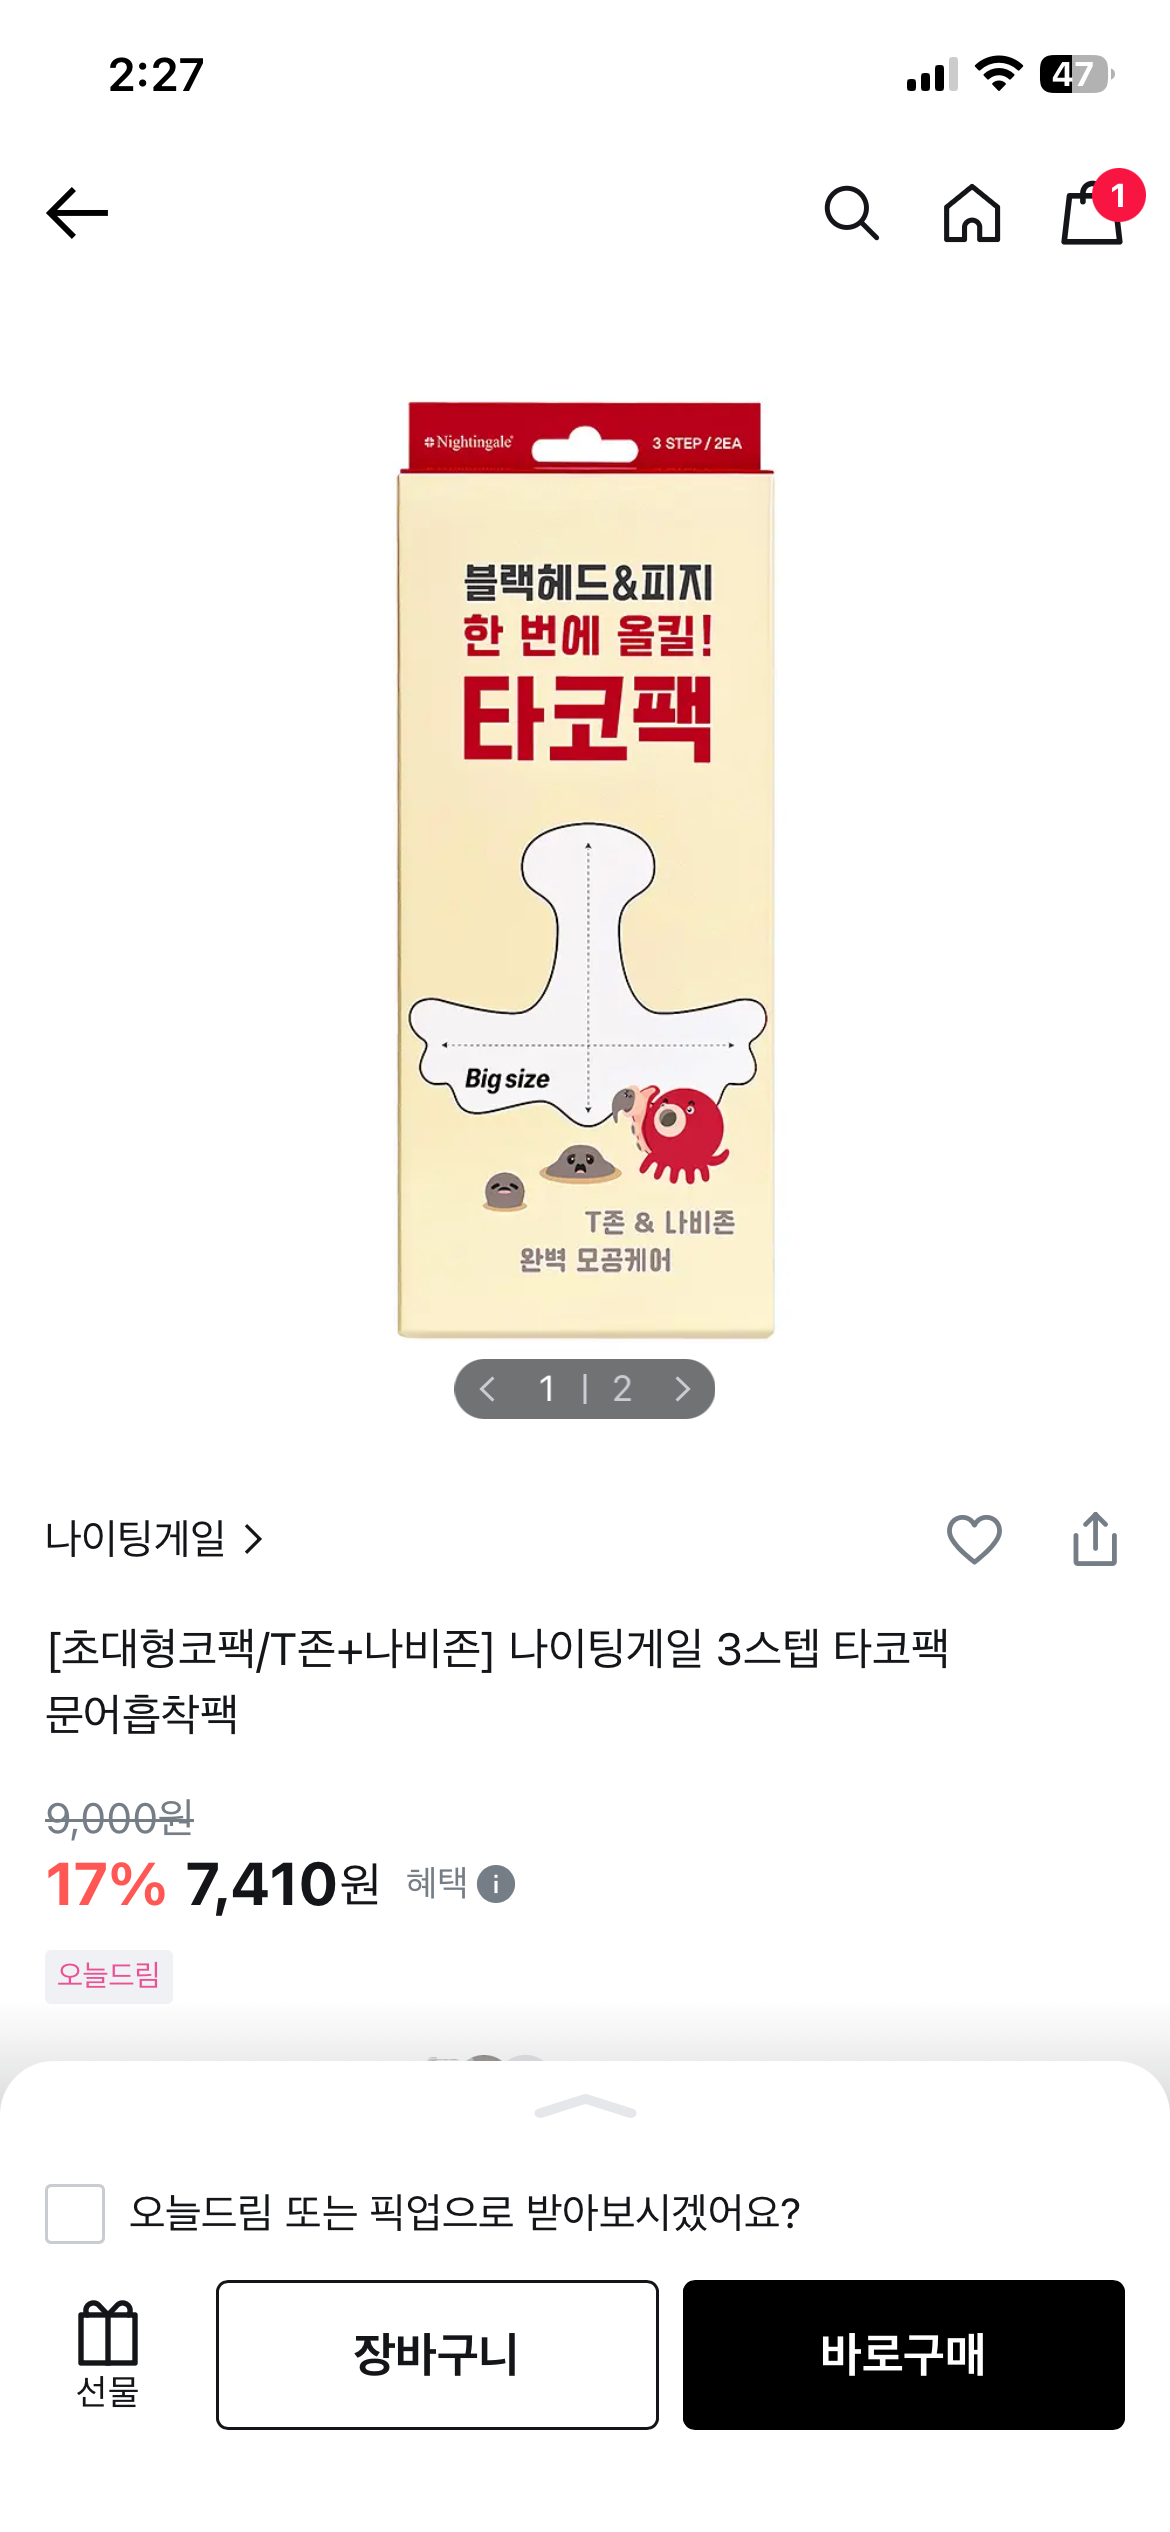Tap the heart wishlist icon
Image resolution: width=1170 pixels, height=2532 pixels.
[974, 1539]
